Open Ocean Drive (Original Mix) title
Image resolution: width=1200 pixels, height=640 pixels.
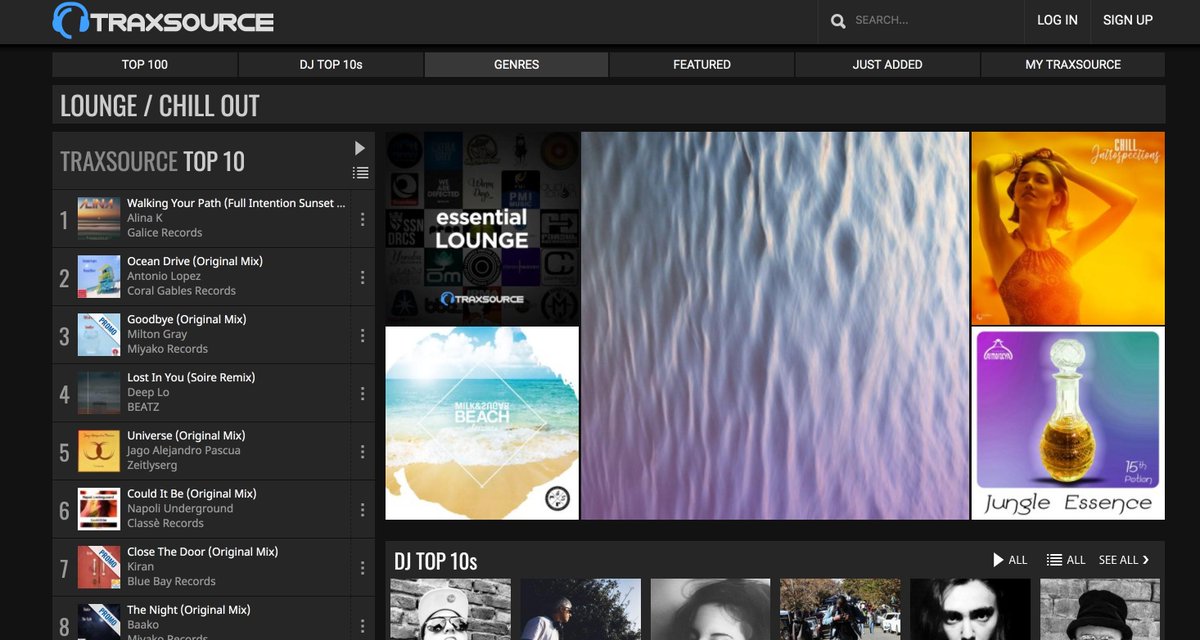195,261
